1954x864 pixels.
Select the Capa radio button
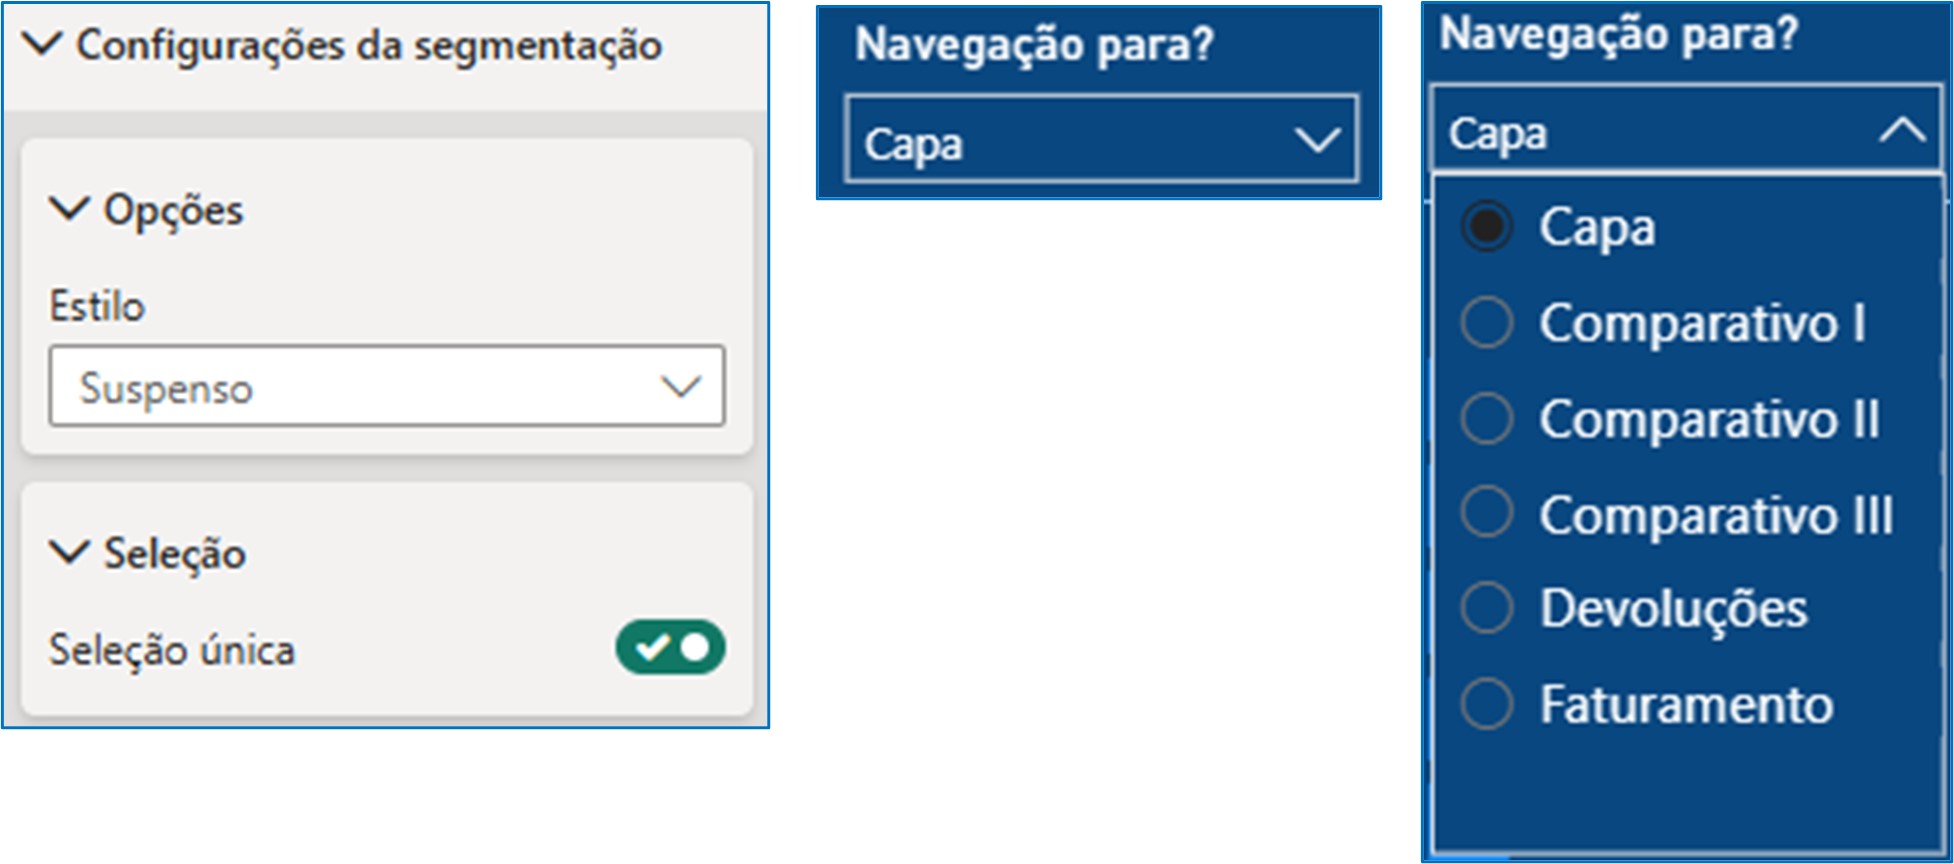click(x=1487, y=226)
